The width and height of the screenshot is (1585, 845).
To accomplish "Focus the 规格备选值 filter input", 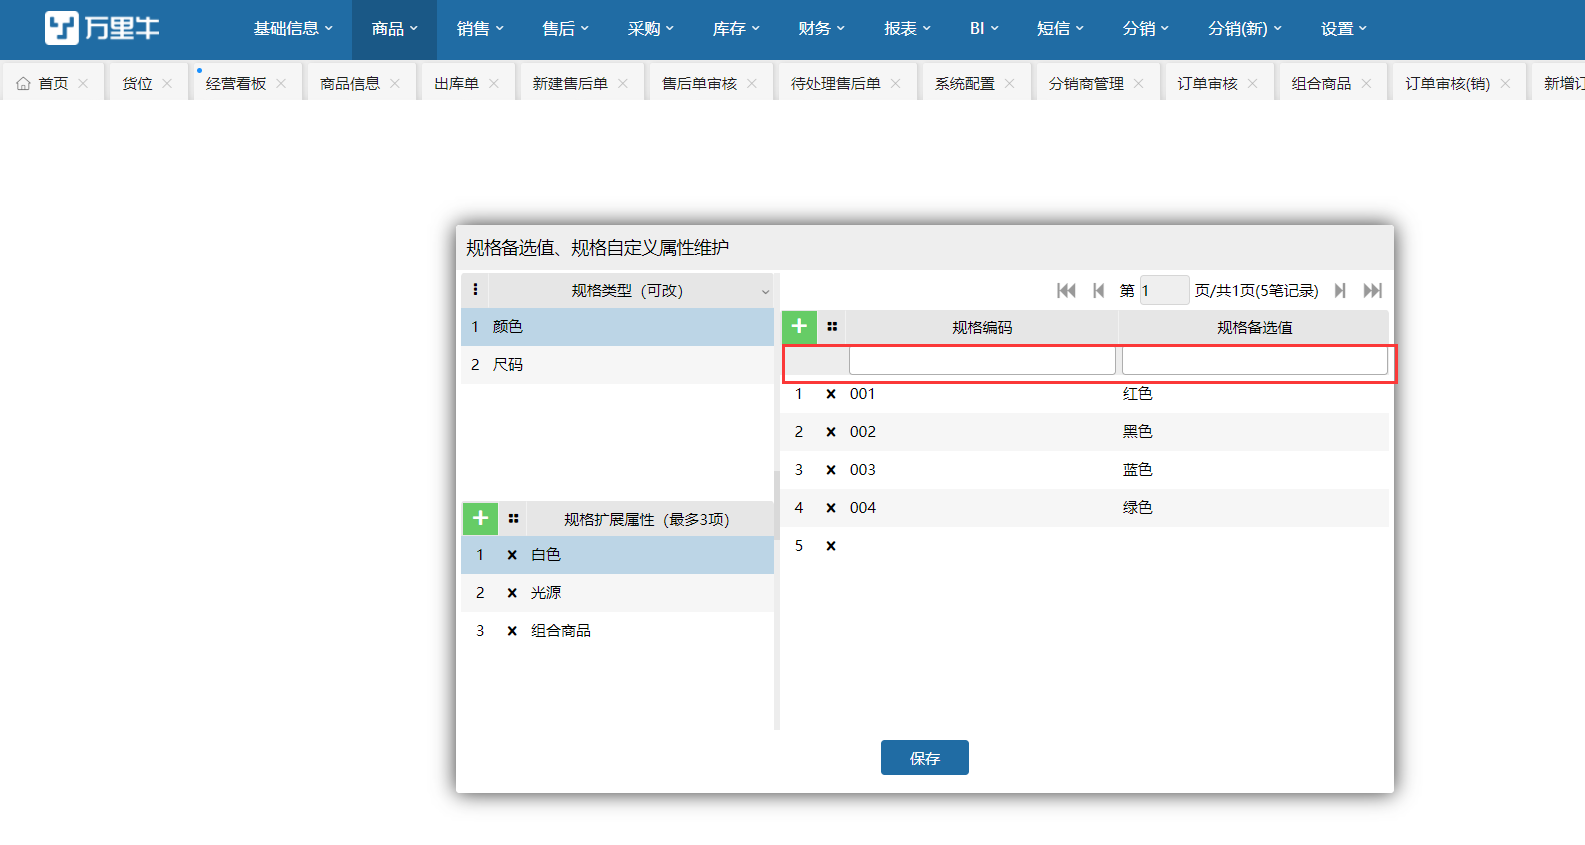I will (1254, 361).
